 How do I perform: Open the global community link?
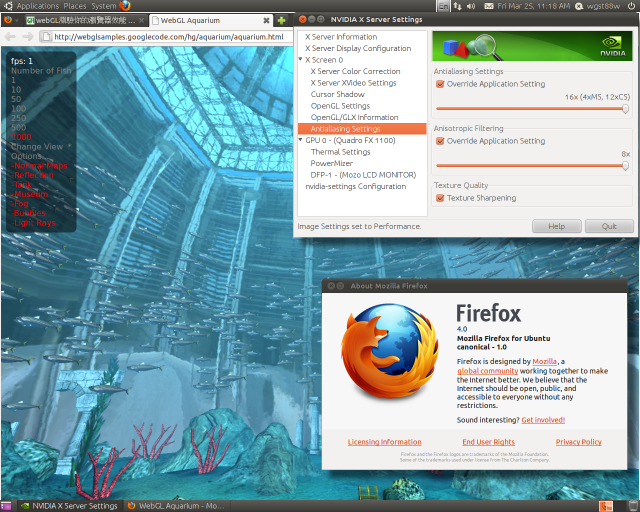tap(487, 371)
